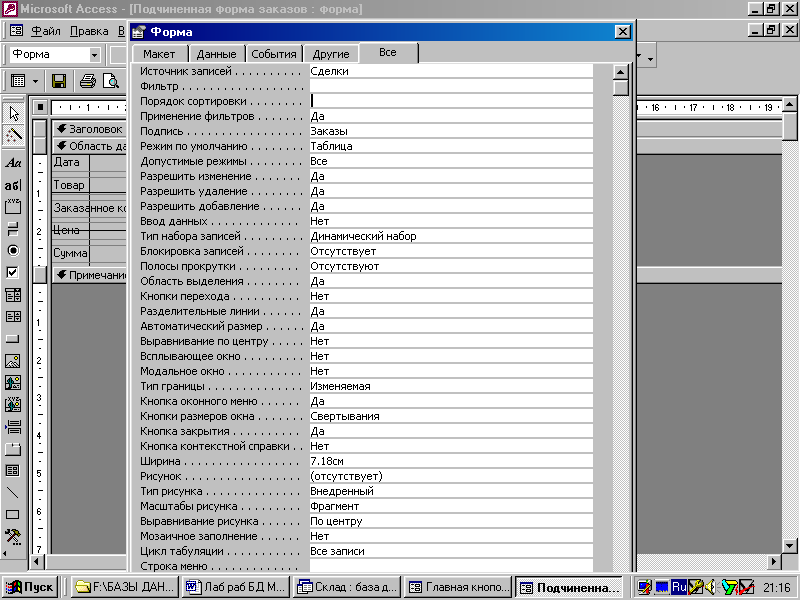Select the Заголовок section bar
This screenshot has height=600, width=800.
pos(89,129)
